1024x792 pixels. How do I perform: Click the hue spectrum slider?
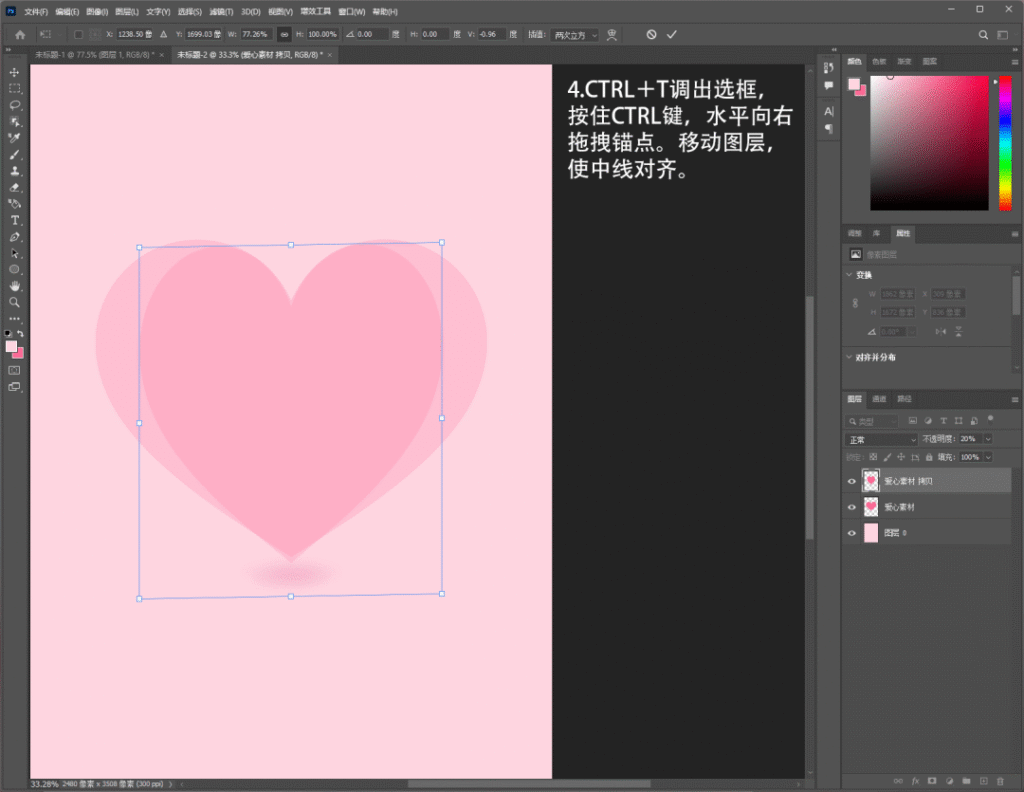click(x=1005, y=143)
